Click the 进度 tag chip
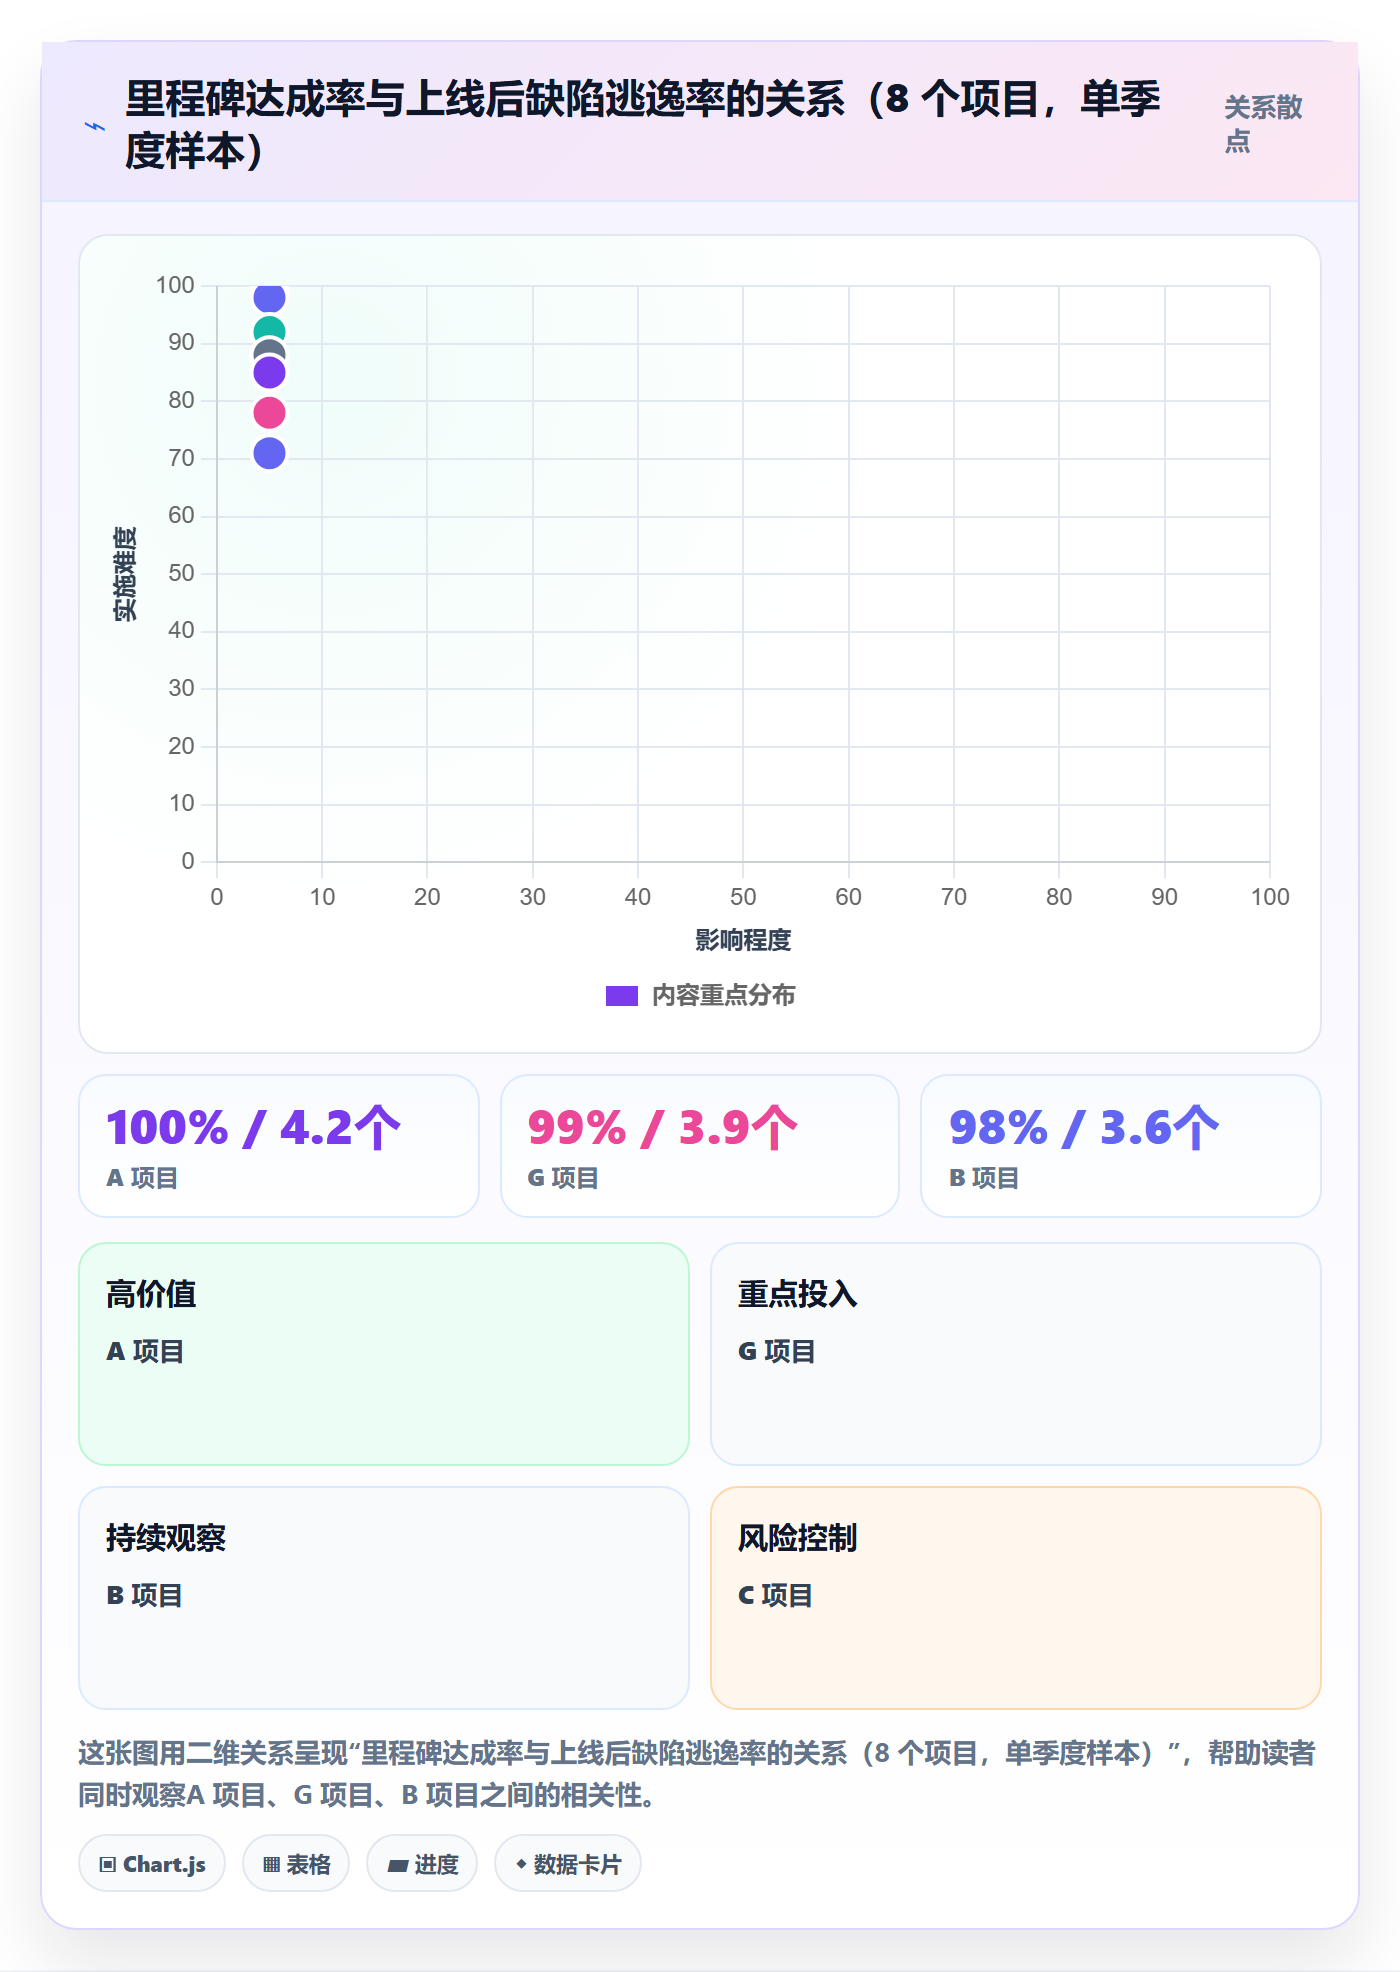Image resolution: width=1400 pixels, height=1972 pixels. coord(422,1864)
